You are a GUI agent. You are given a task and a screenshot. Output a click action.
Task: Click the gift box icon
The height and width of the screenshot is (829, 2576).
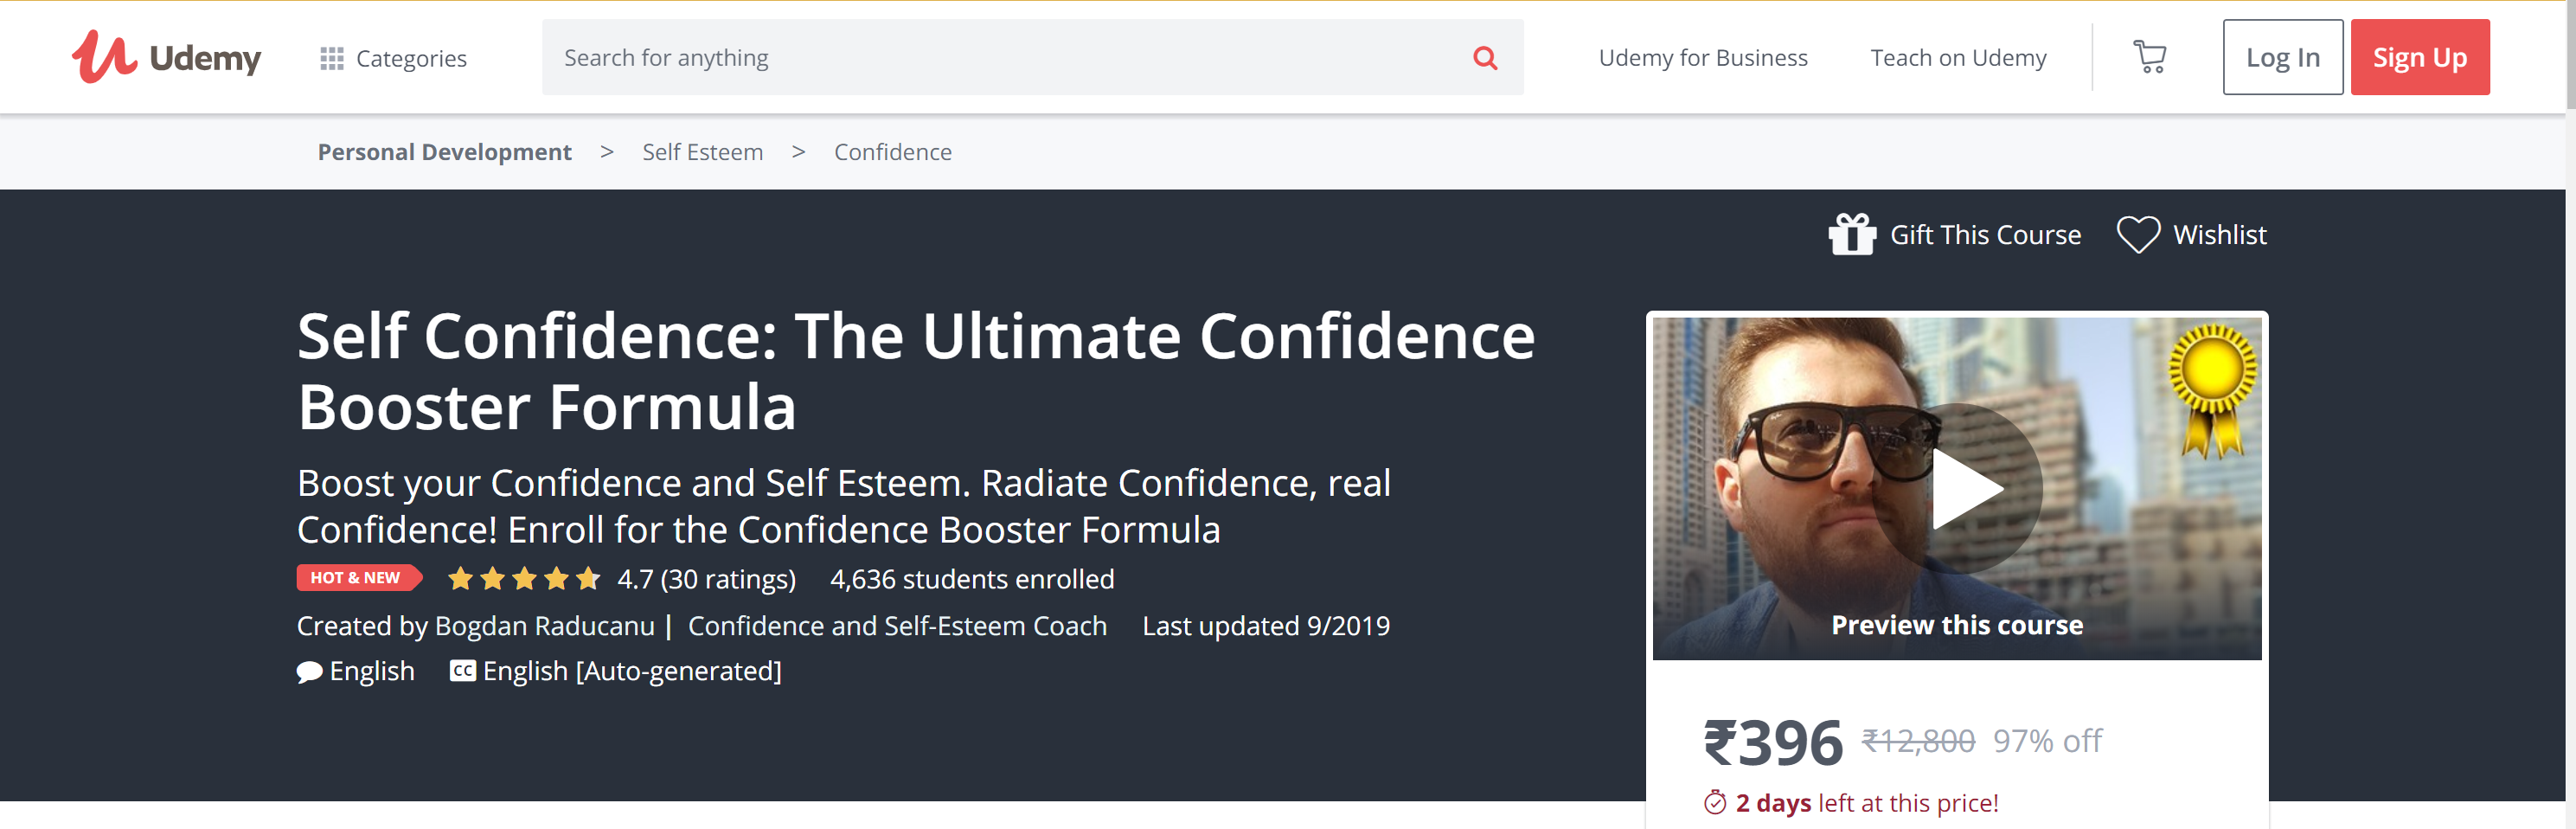[1851, 235]
